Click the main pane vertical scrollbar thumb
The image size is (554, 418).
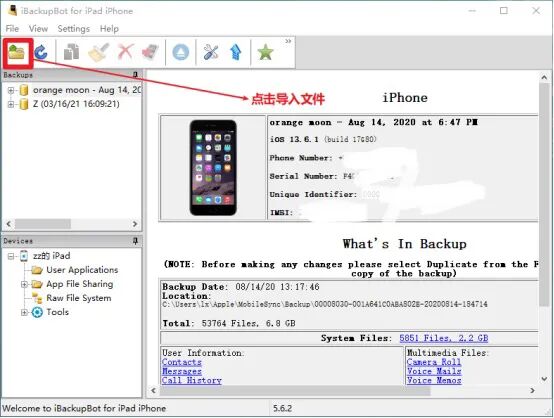click(x=544, y=195)
